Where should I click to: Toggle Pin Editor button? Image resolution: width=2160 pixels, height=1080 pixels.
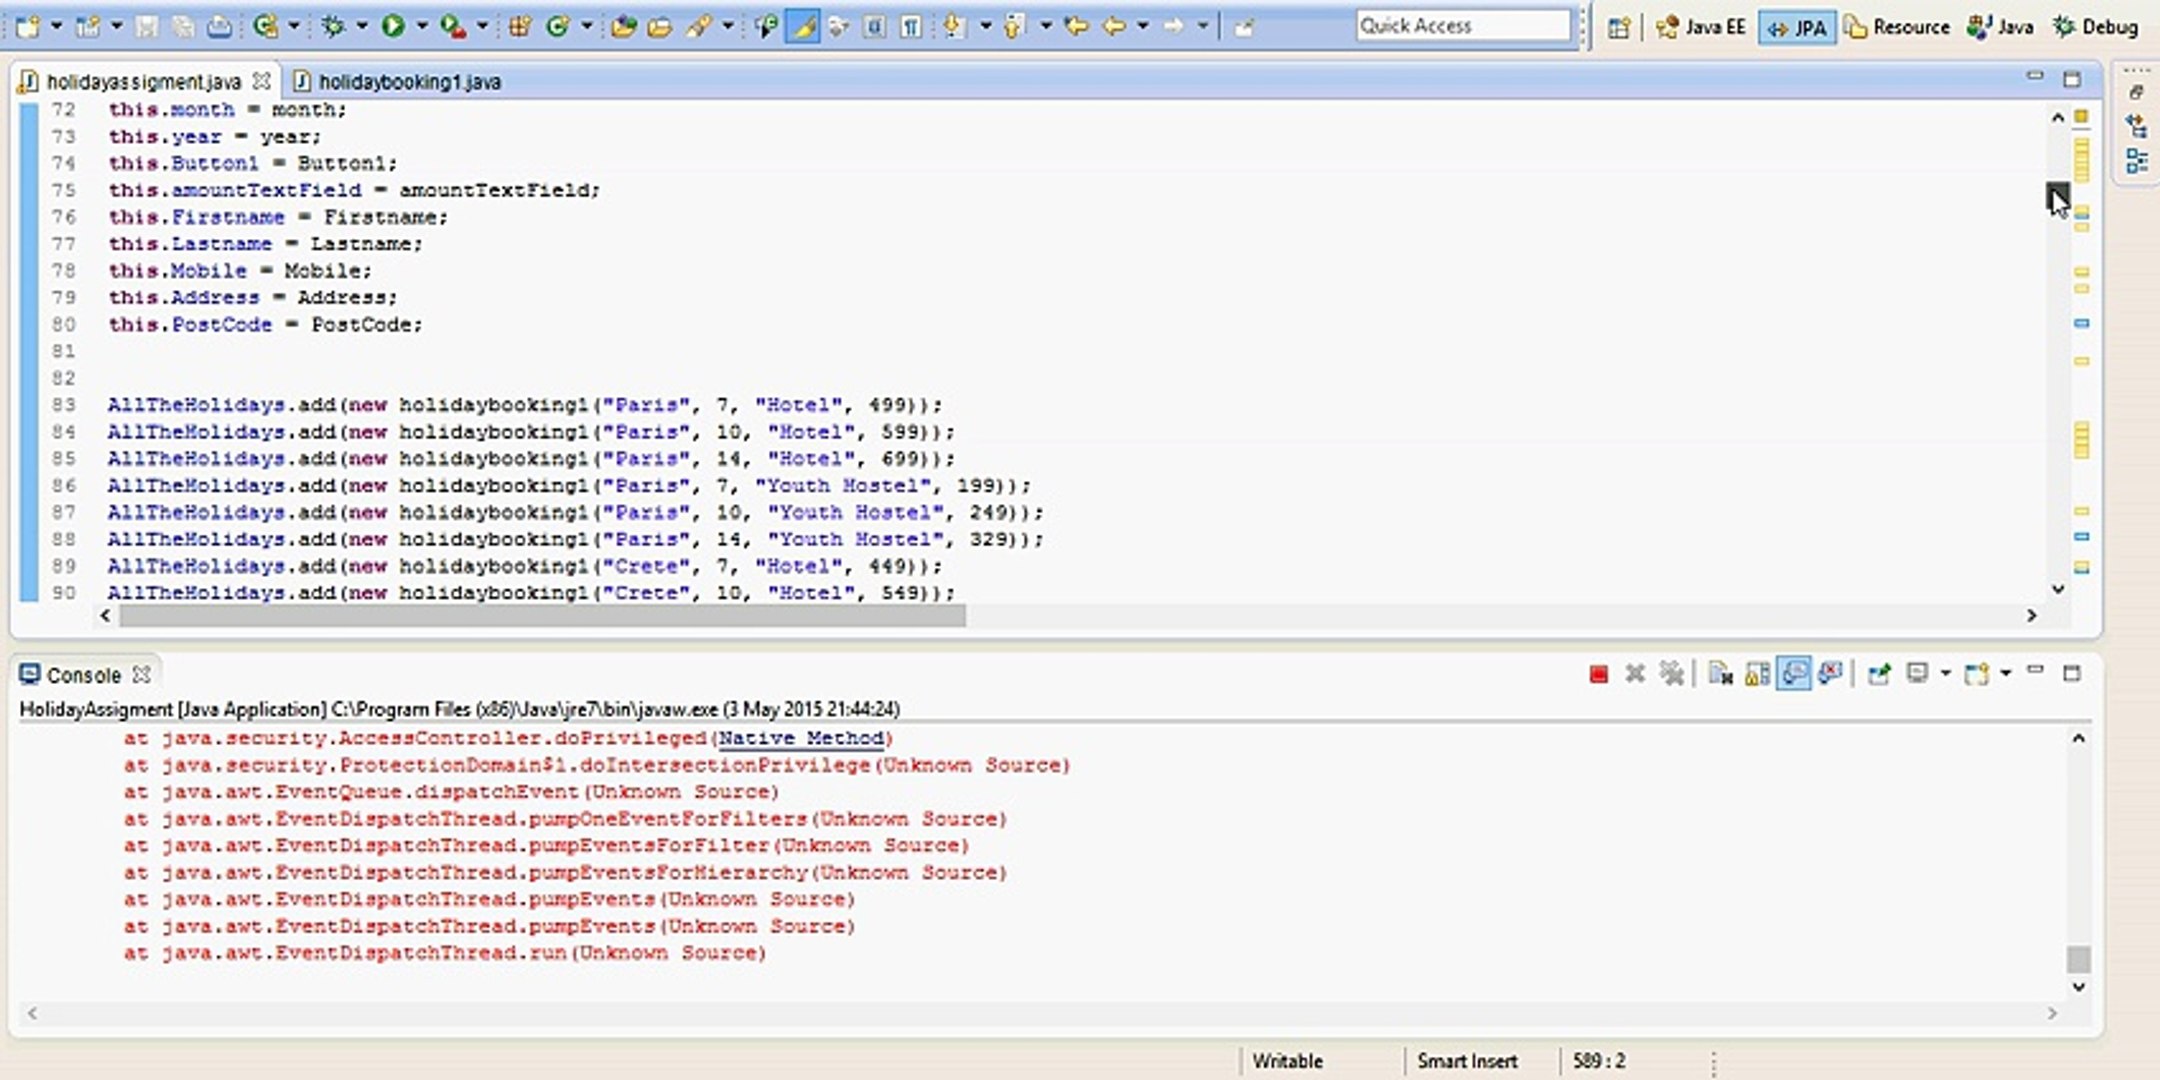(1244, 27)
